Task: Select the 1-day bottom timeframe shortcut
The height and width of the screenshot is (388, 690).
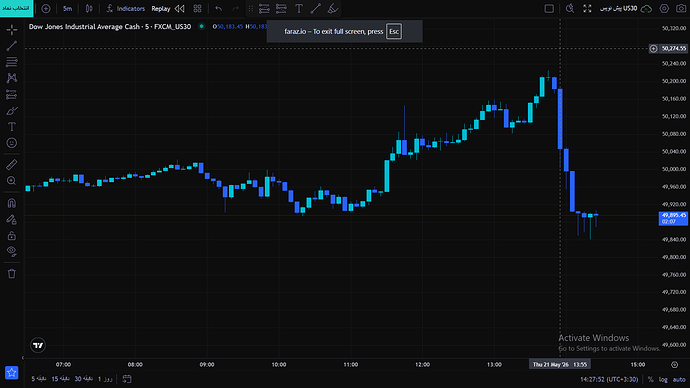Action: [x=105, y=379]
